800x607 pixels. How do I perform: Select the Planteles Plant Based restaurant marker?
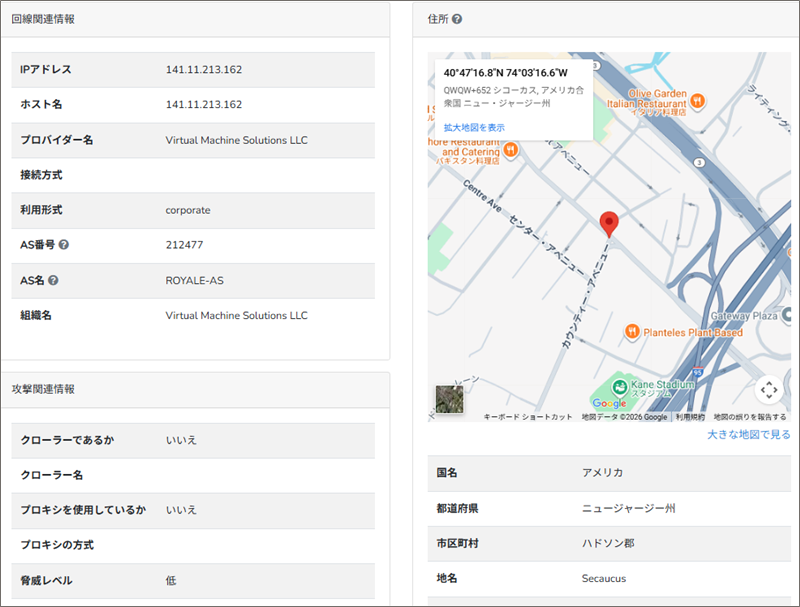click(632, 331)
